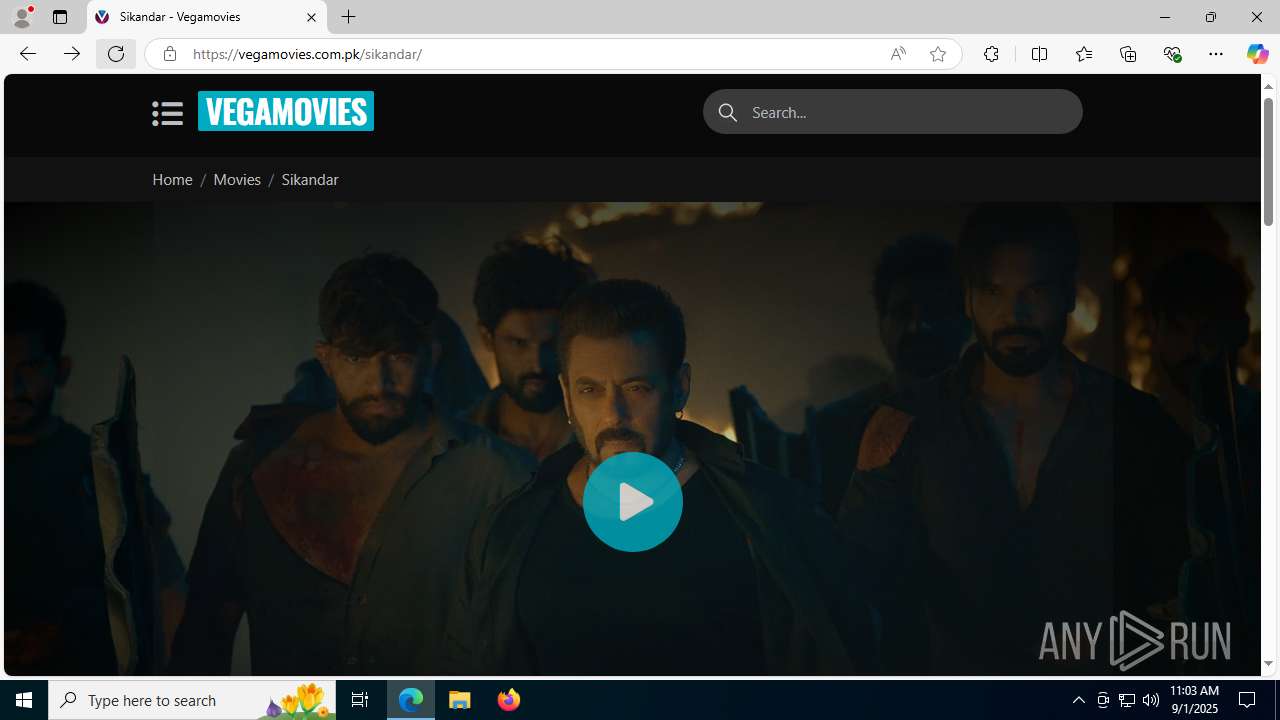Add this page to favorites
The height and width of the screenshot is (720, 1280).
(937, 54)
